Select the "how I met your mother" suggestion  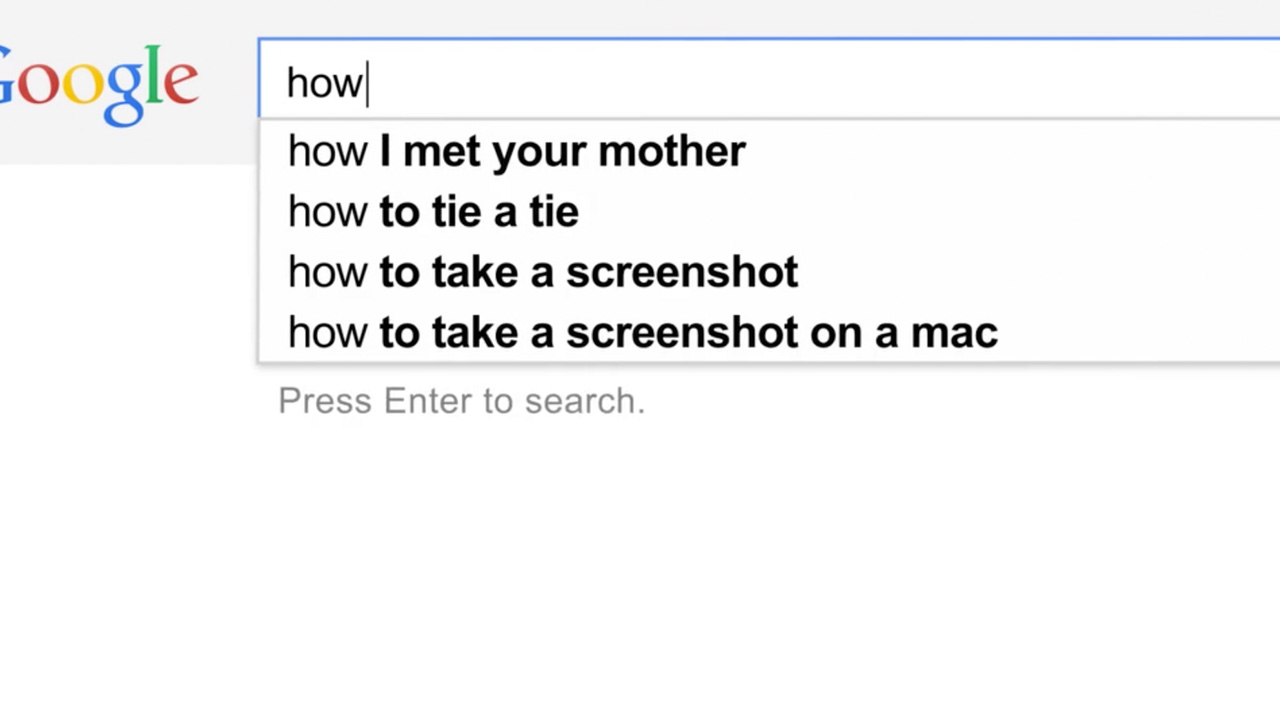tap(516, 151)
